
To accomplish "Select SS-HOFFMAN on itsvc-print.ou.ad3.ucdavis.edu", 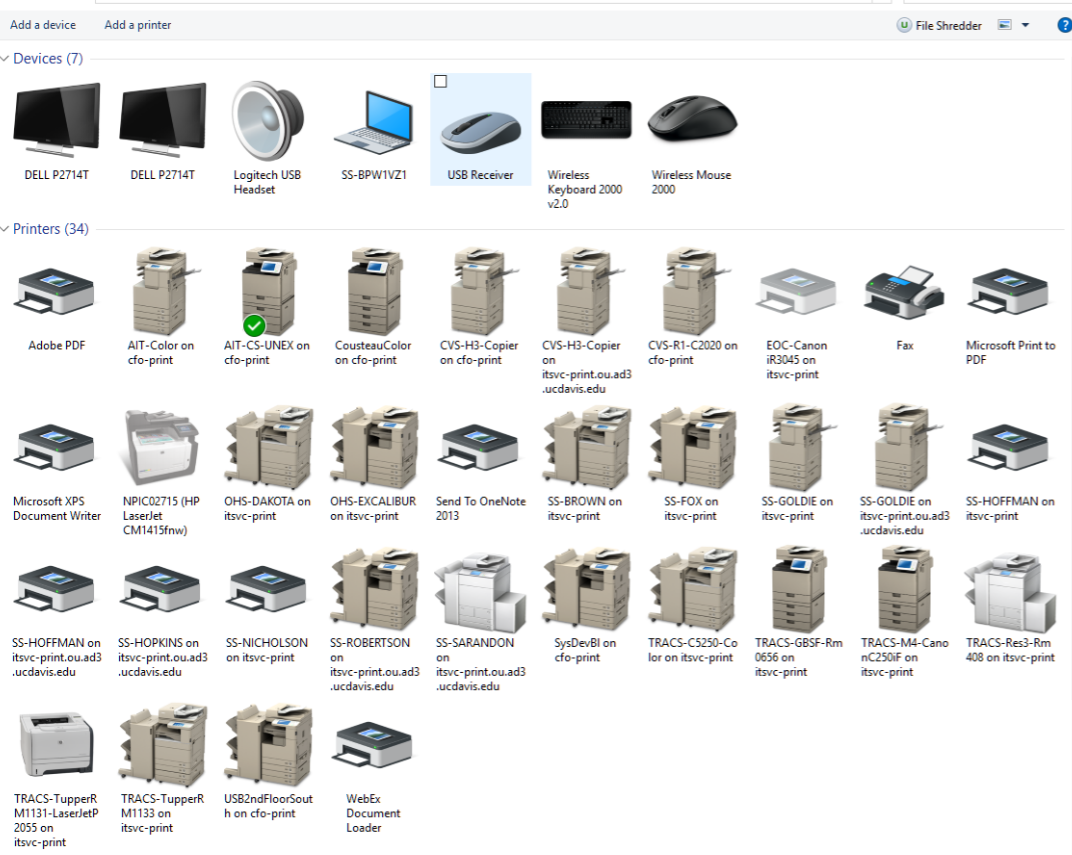I will click(x=57, y=621).
